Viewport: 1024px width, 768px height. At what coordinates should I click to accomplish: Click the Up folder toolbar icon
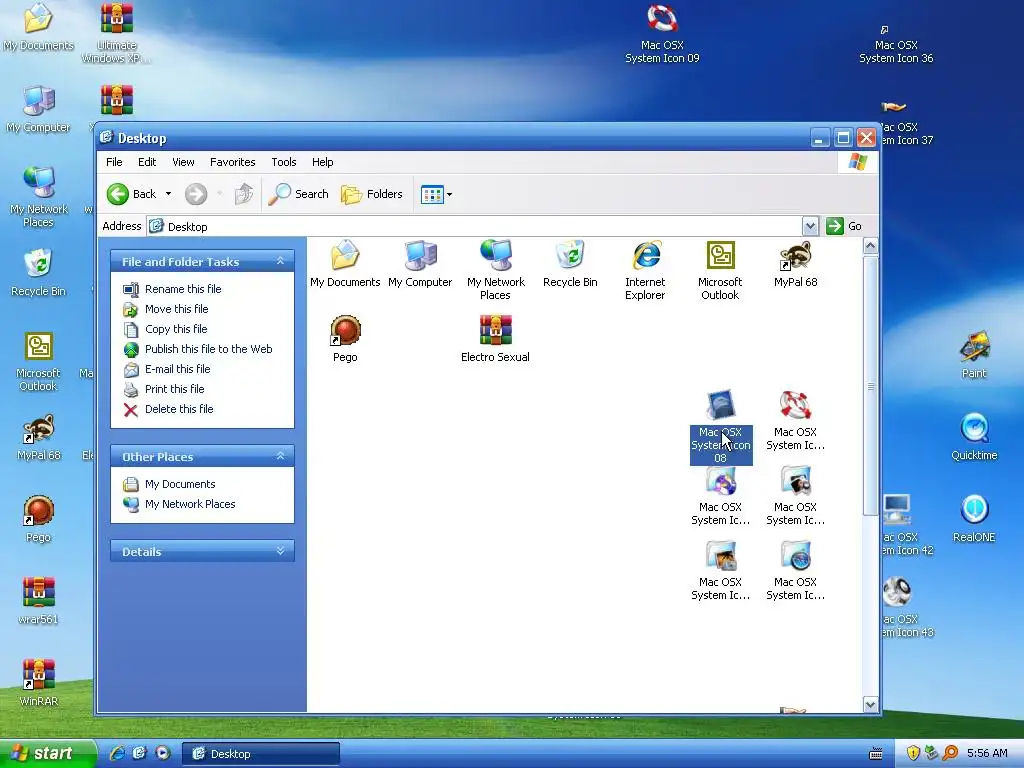[x=244, y=194]
